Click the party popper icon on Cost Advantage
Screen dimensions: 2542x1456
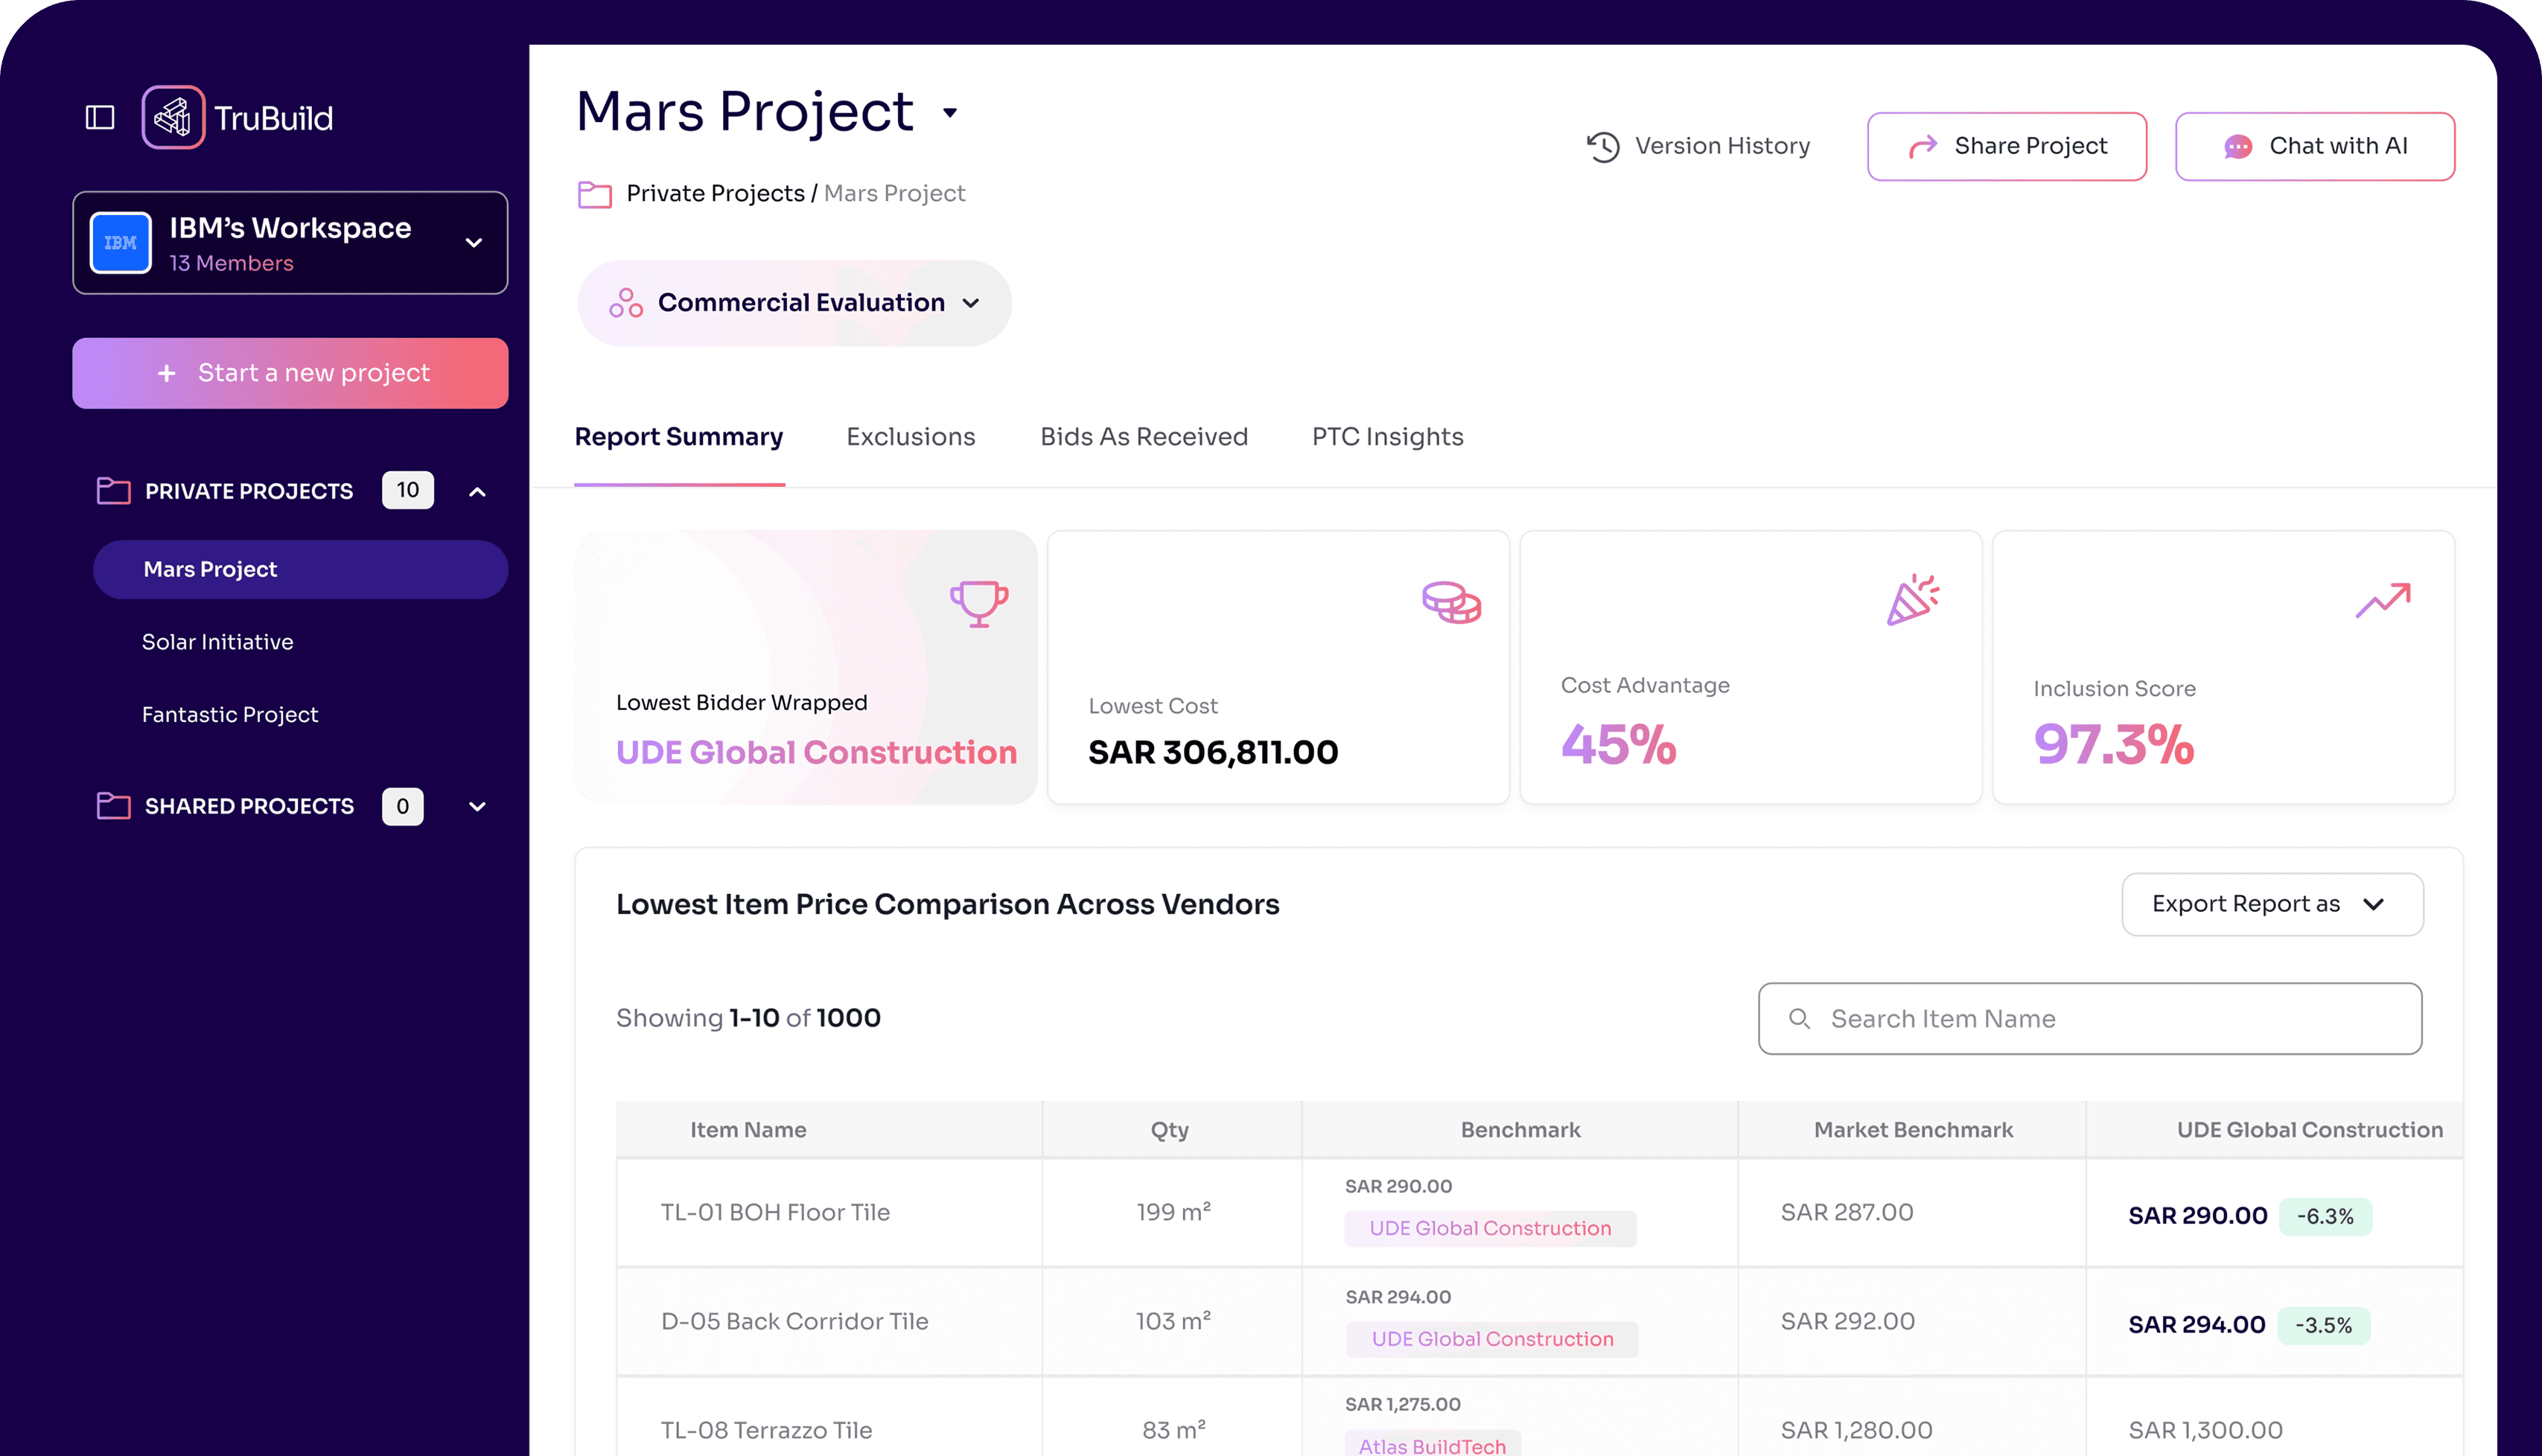[1913, 600]
